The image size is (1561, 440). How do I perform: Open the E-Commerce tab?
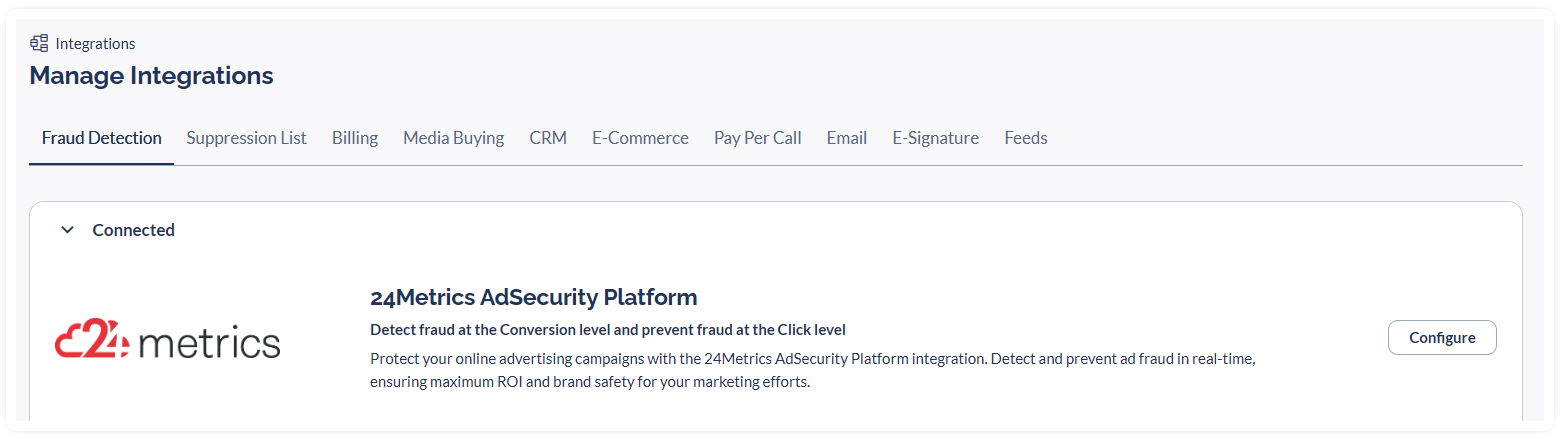coord(640,138)
